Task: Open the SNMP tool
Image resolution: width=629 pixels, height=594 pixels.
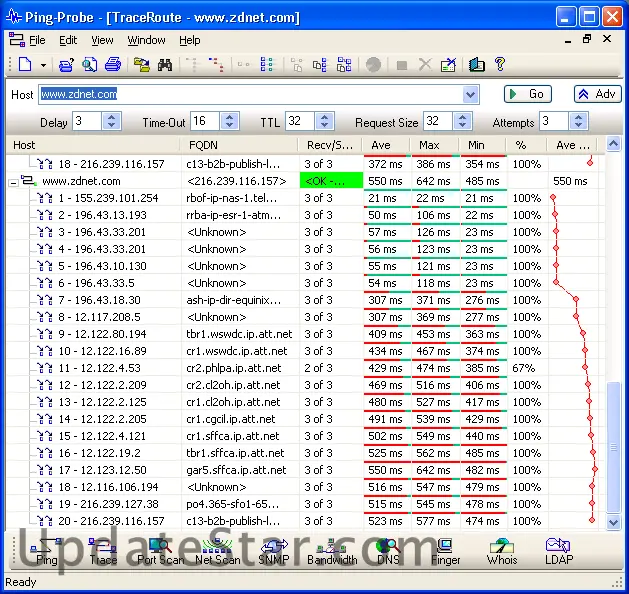Action: [x=273, y=551]
